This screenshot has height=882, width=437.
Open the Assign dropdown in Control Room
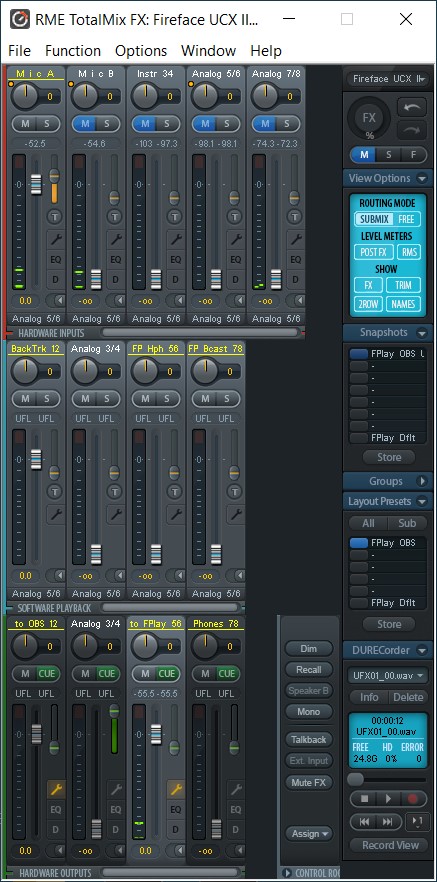click(309, 834)
